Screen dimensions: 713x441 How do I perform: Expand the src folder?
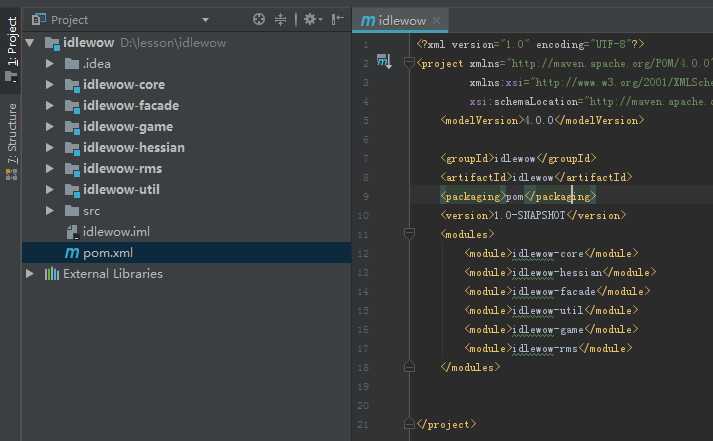tap(50, 210)
